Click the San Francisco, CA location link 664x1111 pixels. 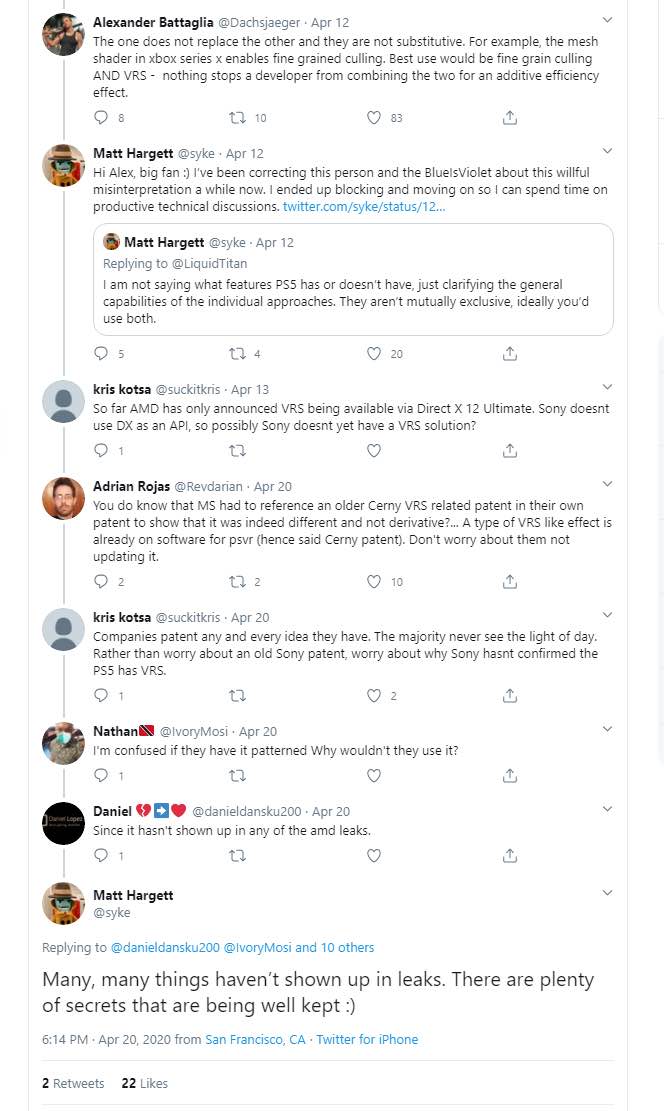[x=255, y=1039]
